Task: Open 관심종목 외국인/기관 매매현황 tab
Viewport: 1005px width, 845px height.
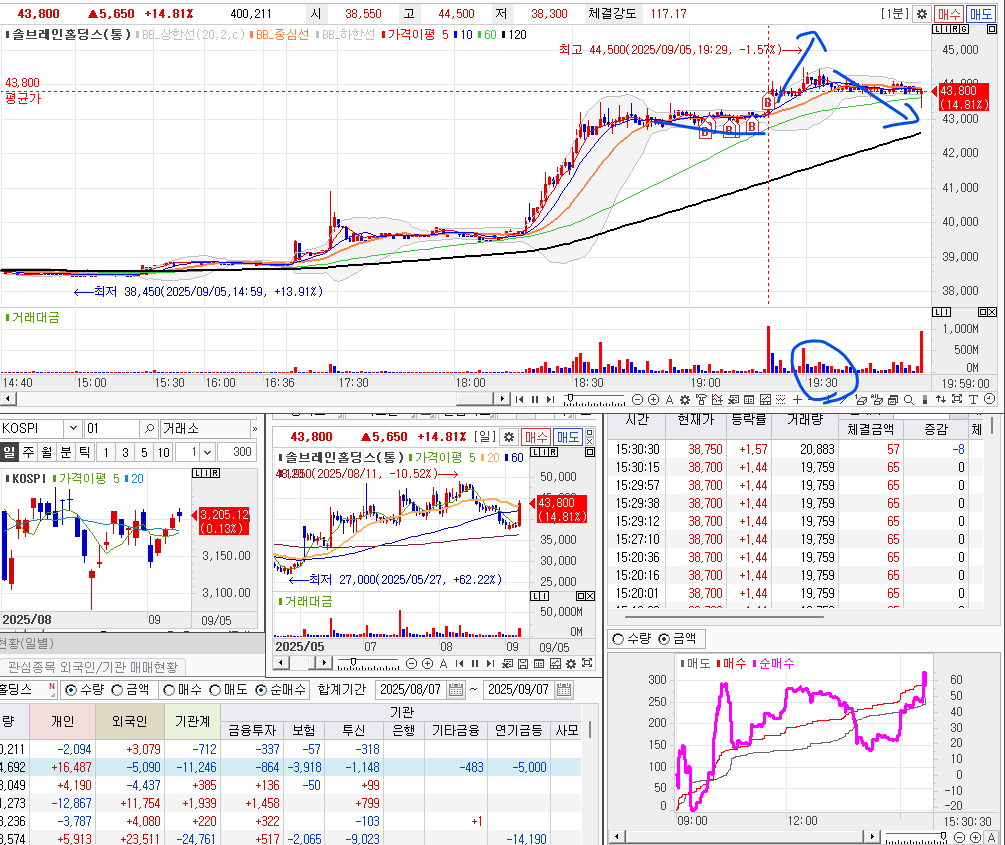Action: (x=93, y=667)
